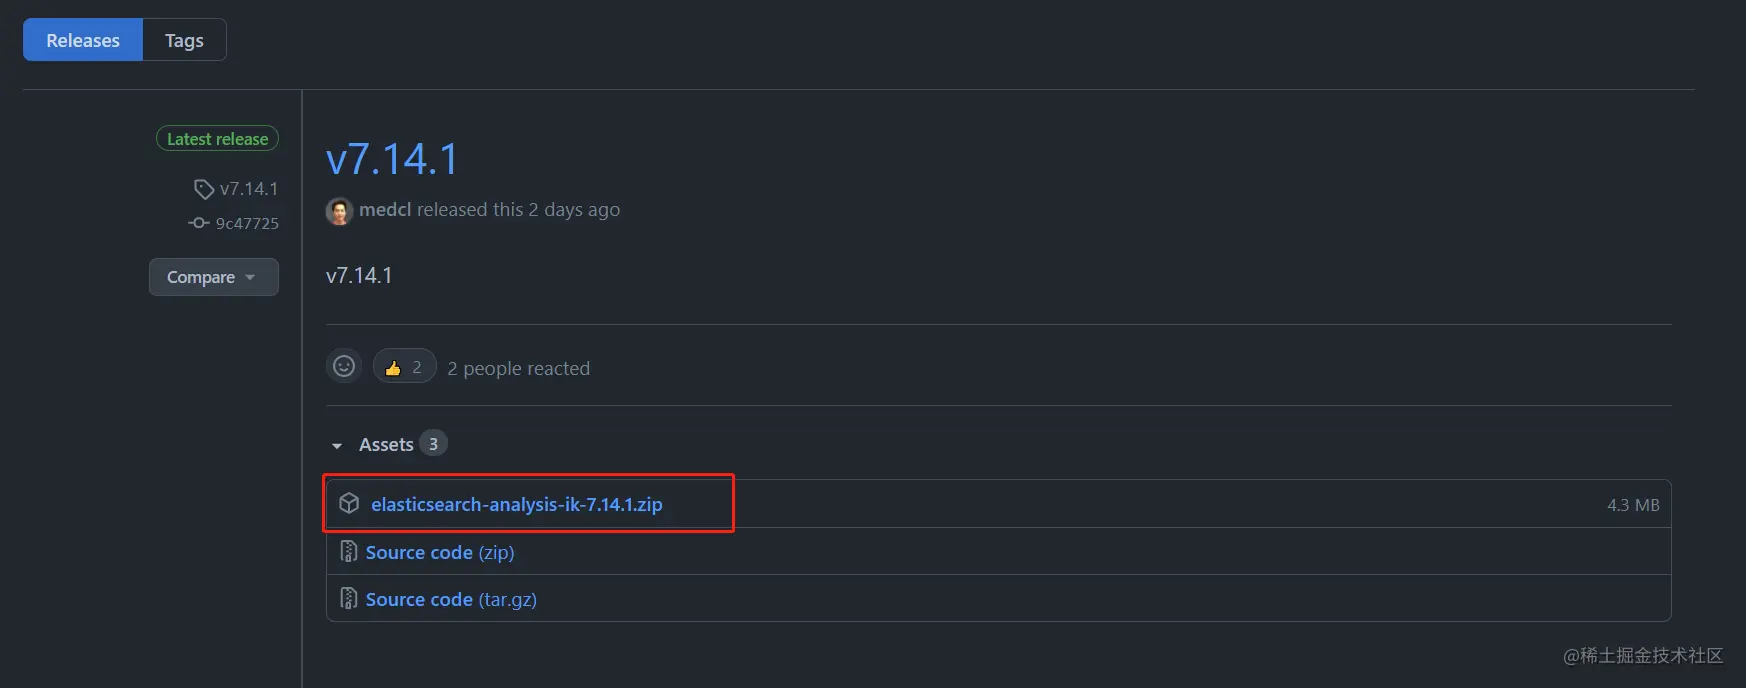Image resolution: width=1746 pixels, height=688 pixels.
Task: Download Source code (zip)
Action: [440, 552]
